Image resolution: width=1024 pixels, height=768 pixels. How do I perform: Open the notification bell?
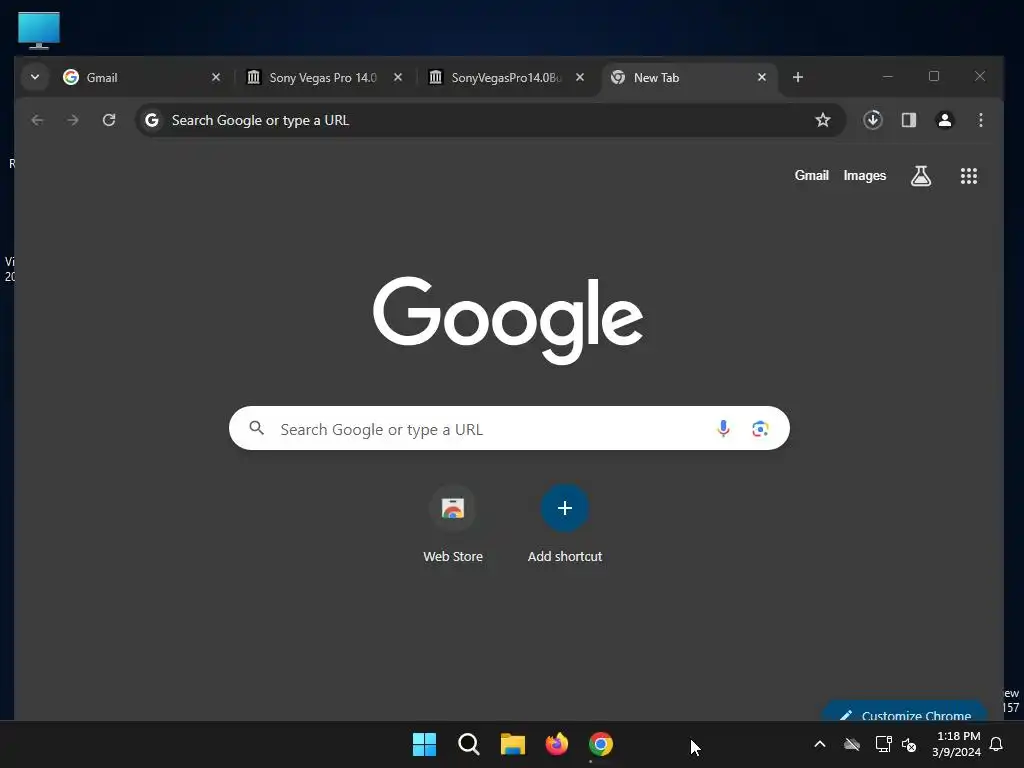[996, 744]
